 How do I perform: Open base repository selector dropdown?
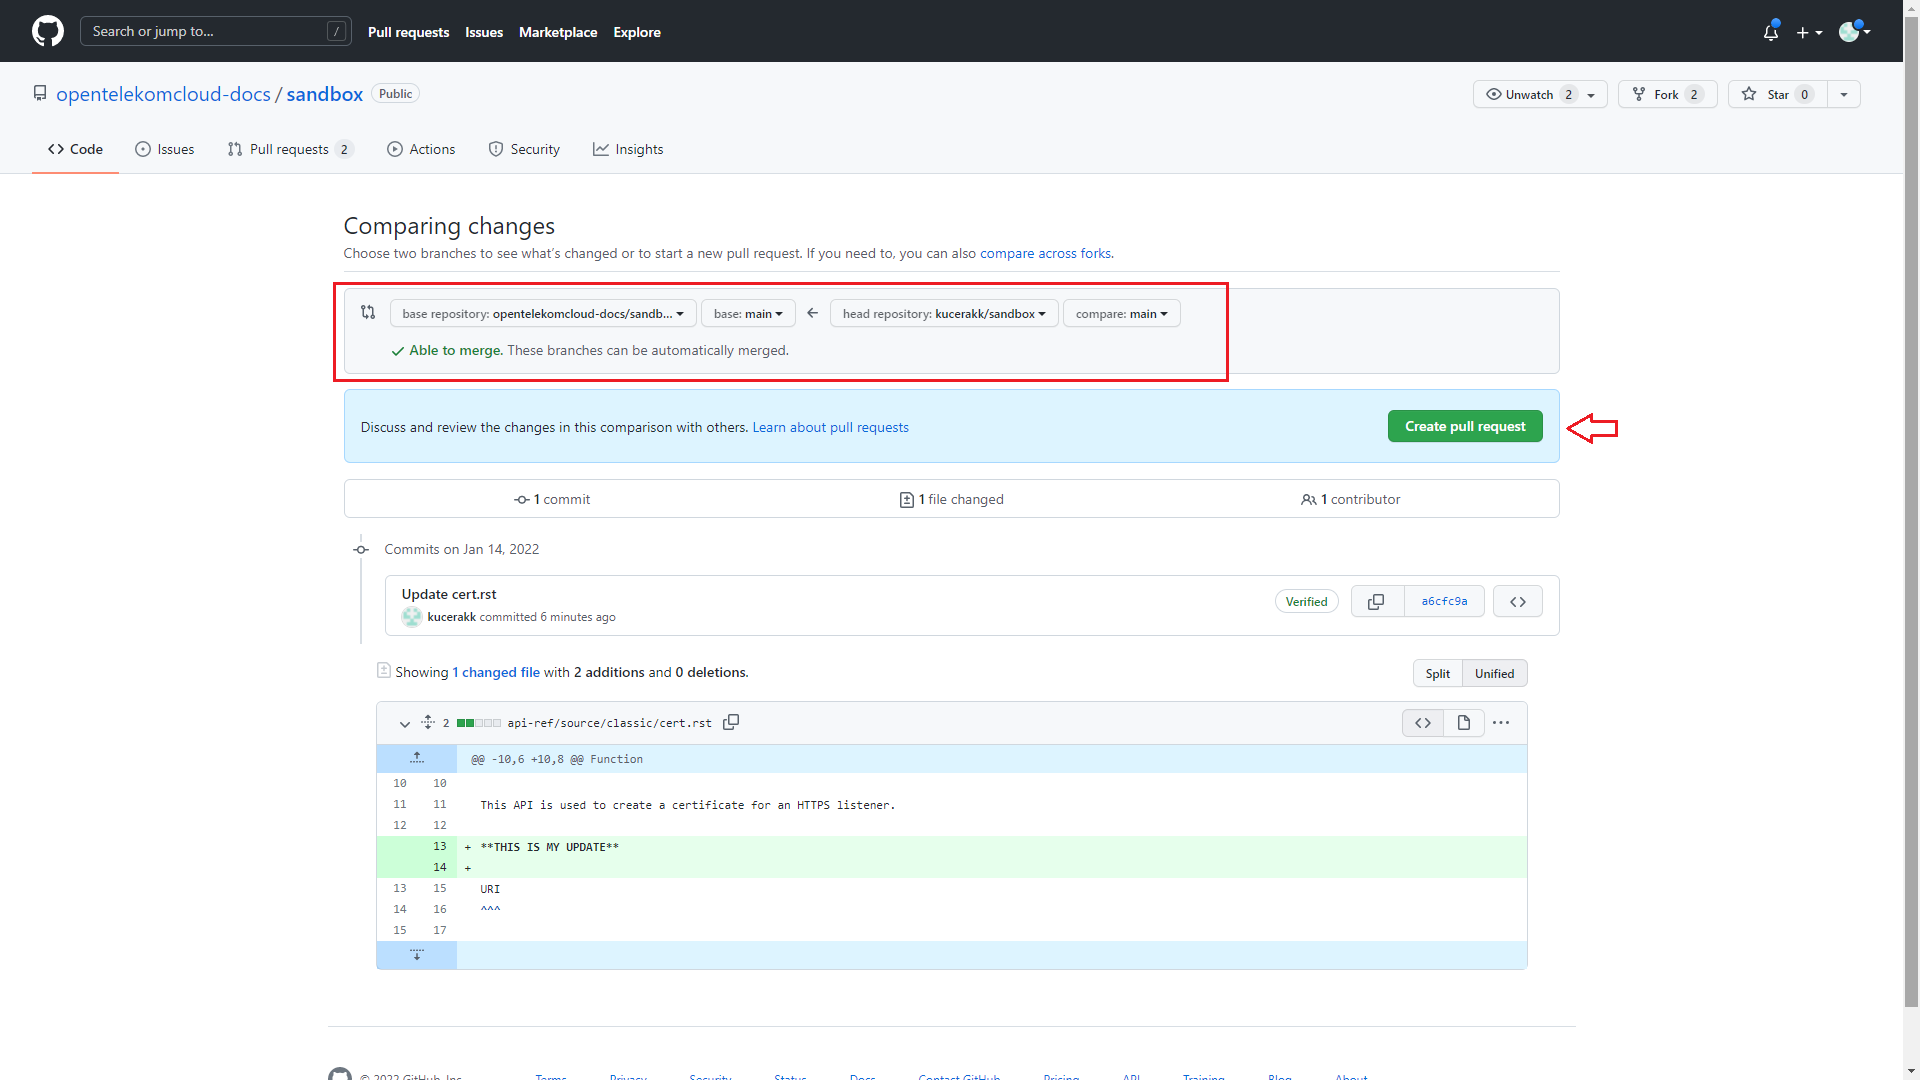(543, 313)
